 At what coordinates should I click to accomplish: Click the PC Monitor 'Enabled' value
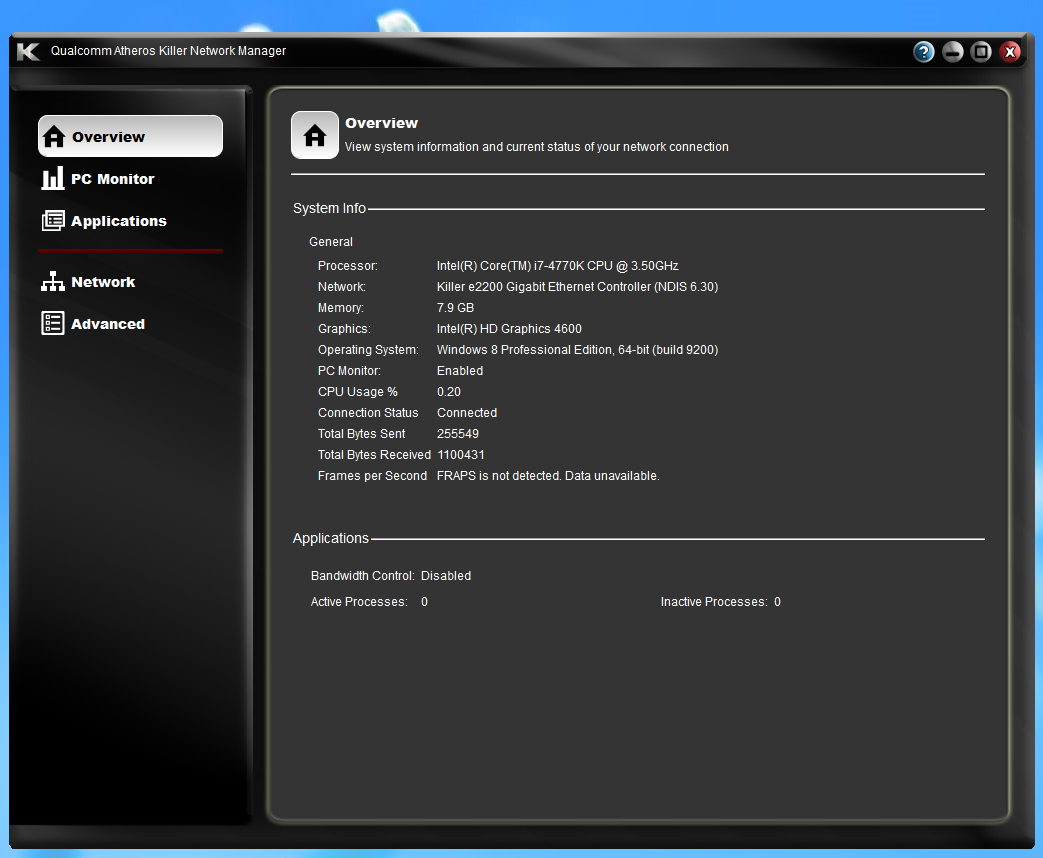pos(460,371)
